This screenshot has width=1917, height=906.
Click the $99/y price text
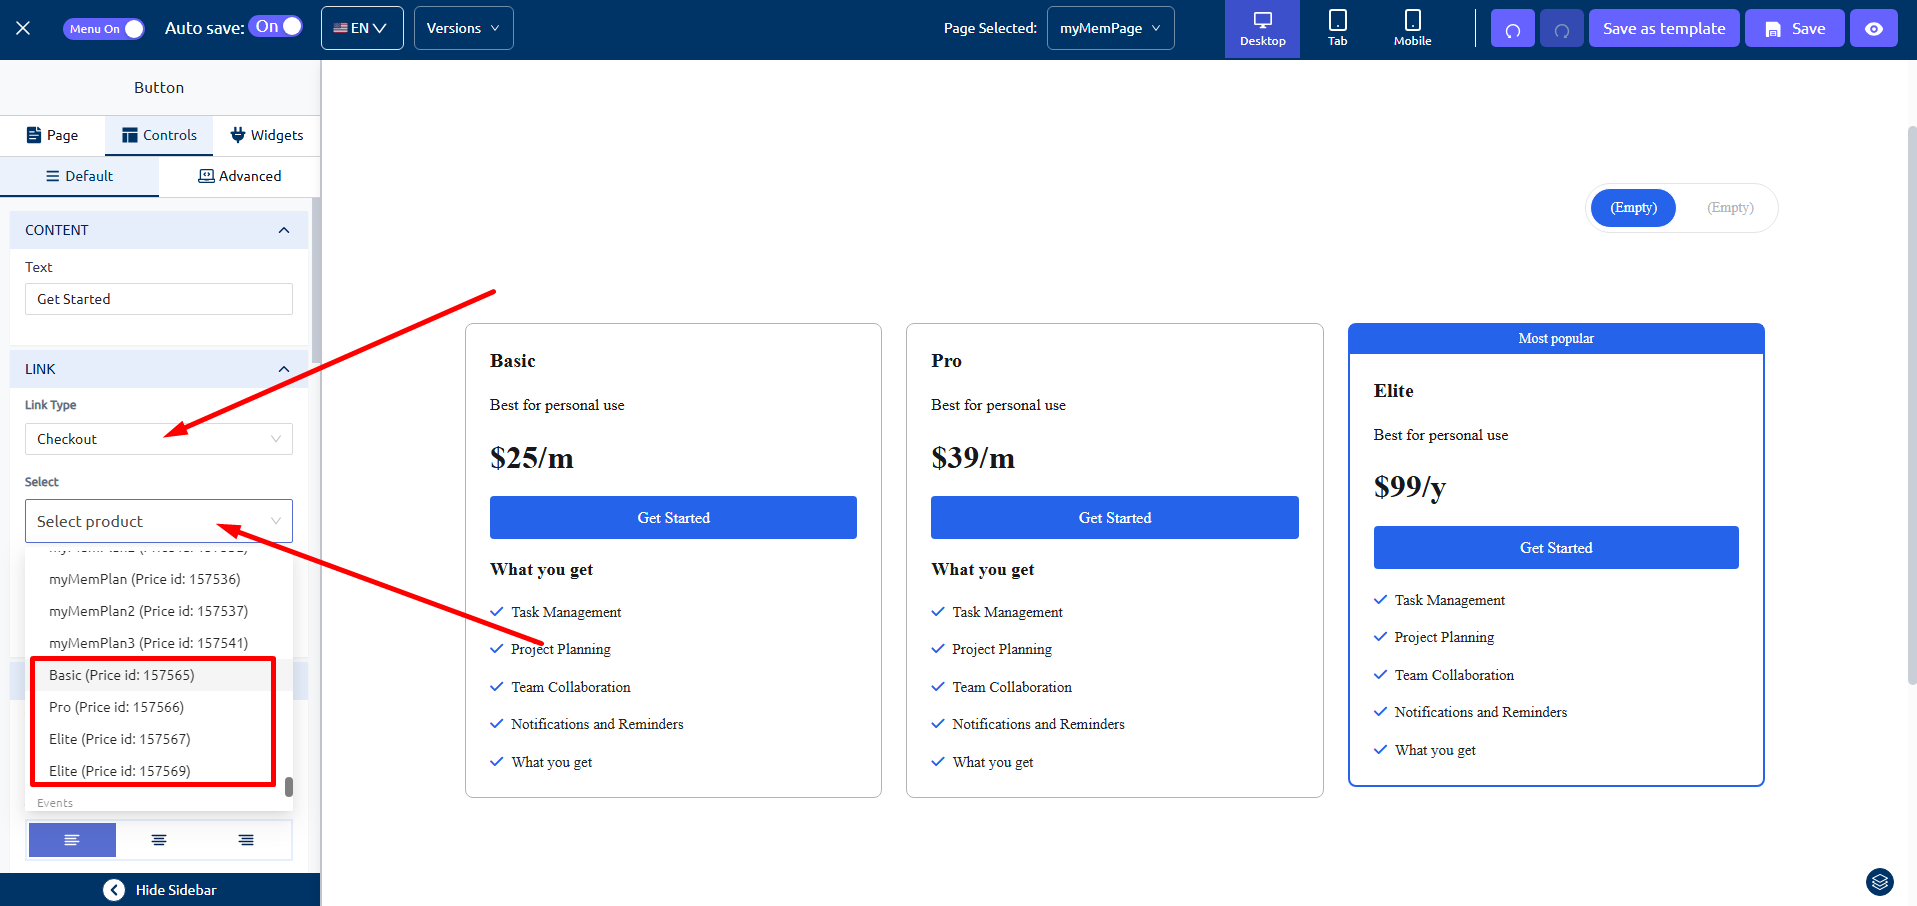click(1410, 488)
